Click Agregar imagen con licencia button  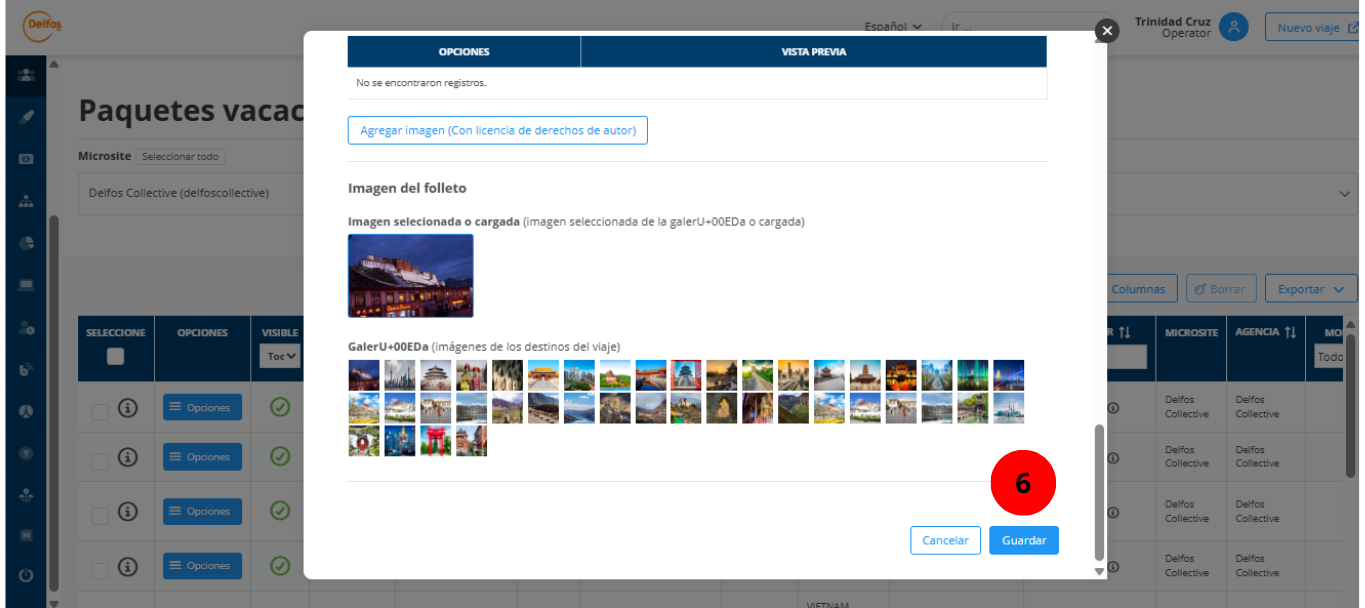pyautogui.click(x=497, y=130)
